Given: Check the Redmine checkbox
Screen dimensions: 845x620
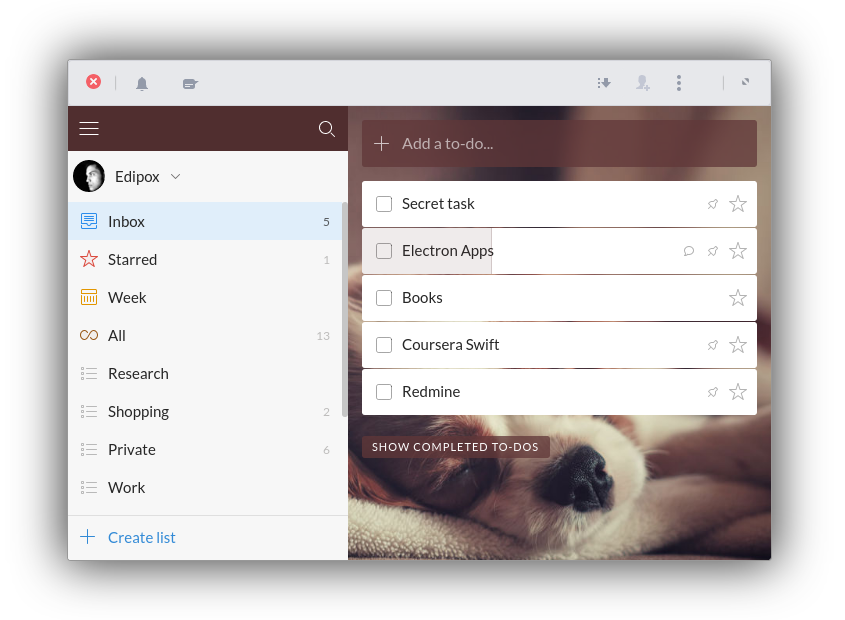Looking at the screenshot, I should [x=384, y=391].
